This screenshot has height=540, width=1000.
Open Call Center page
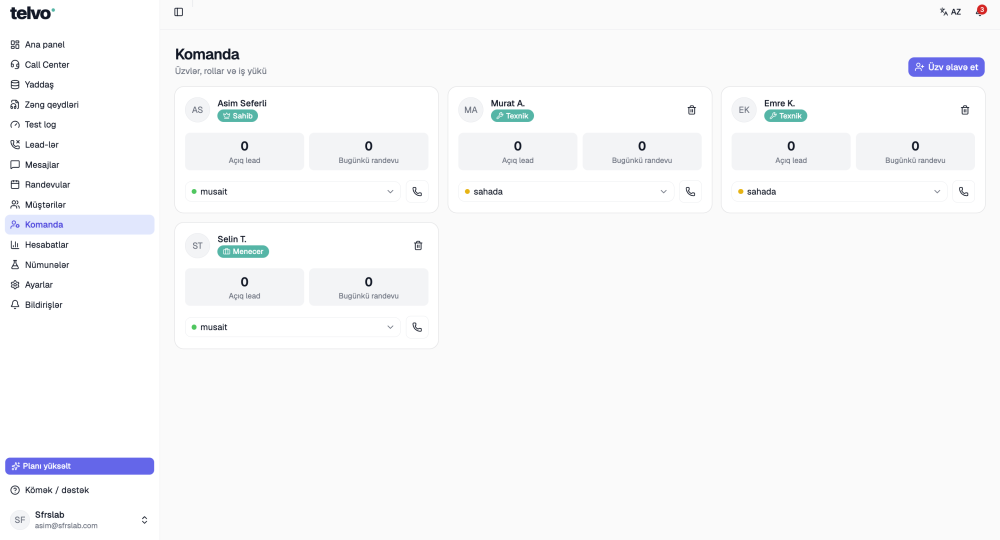coord(80,64)
